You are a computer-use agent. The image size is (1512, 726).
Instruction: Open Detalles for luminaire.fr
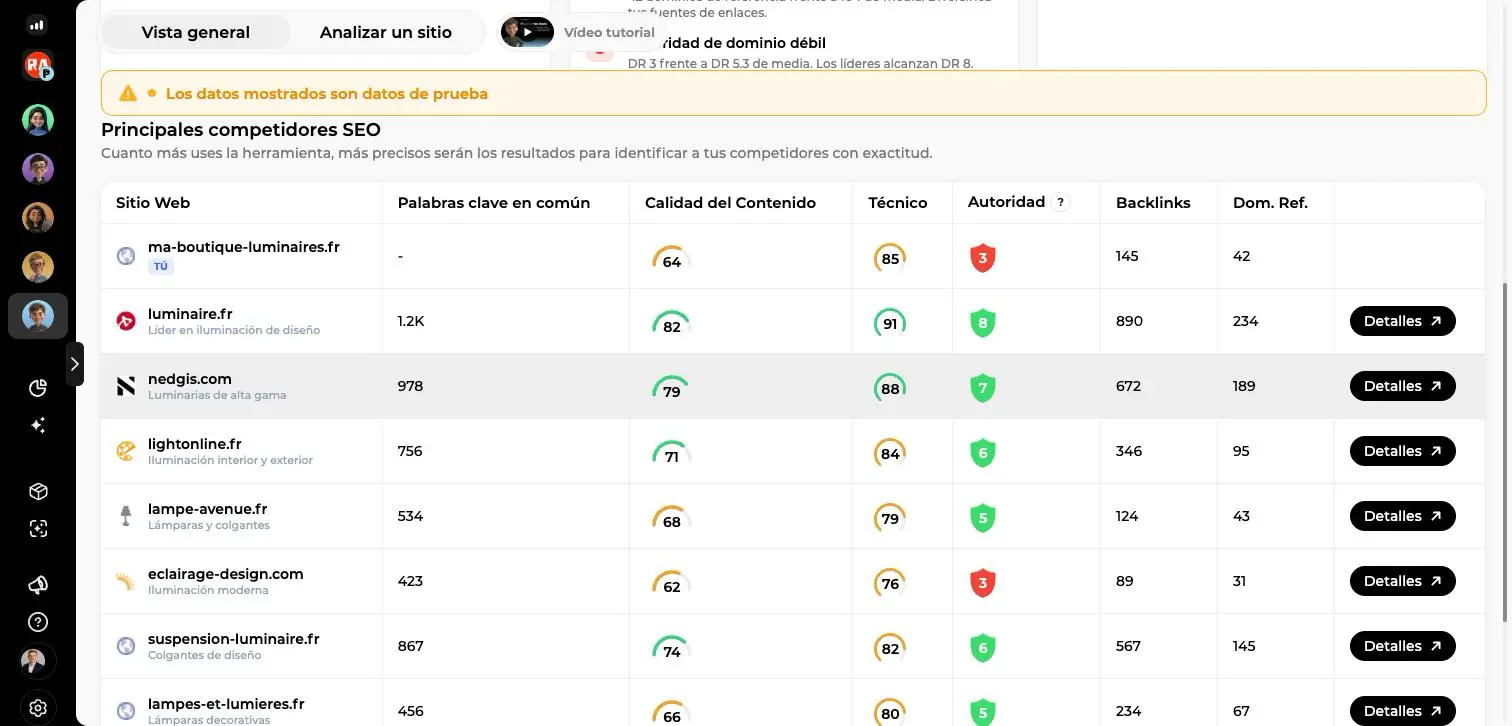pyautogui.click(x=1402, y=321)
